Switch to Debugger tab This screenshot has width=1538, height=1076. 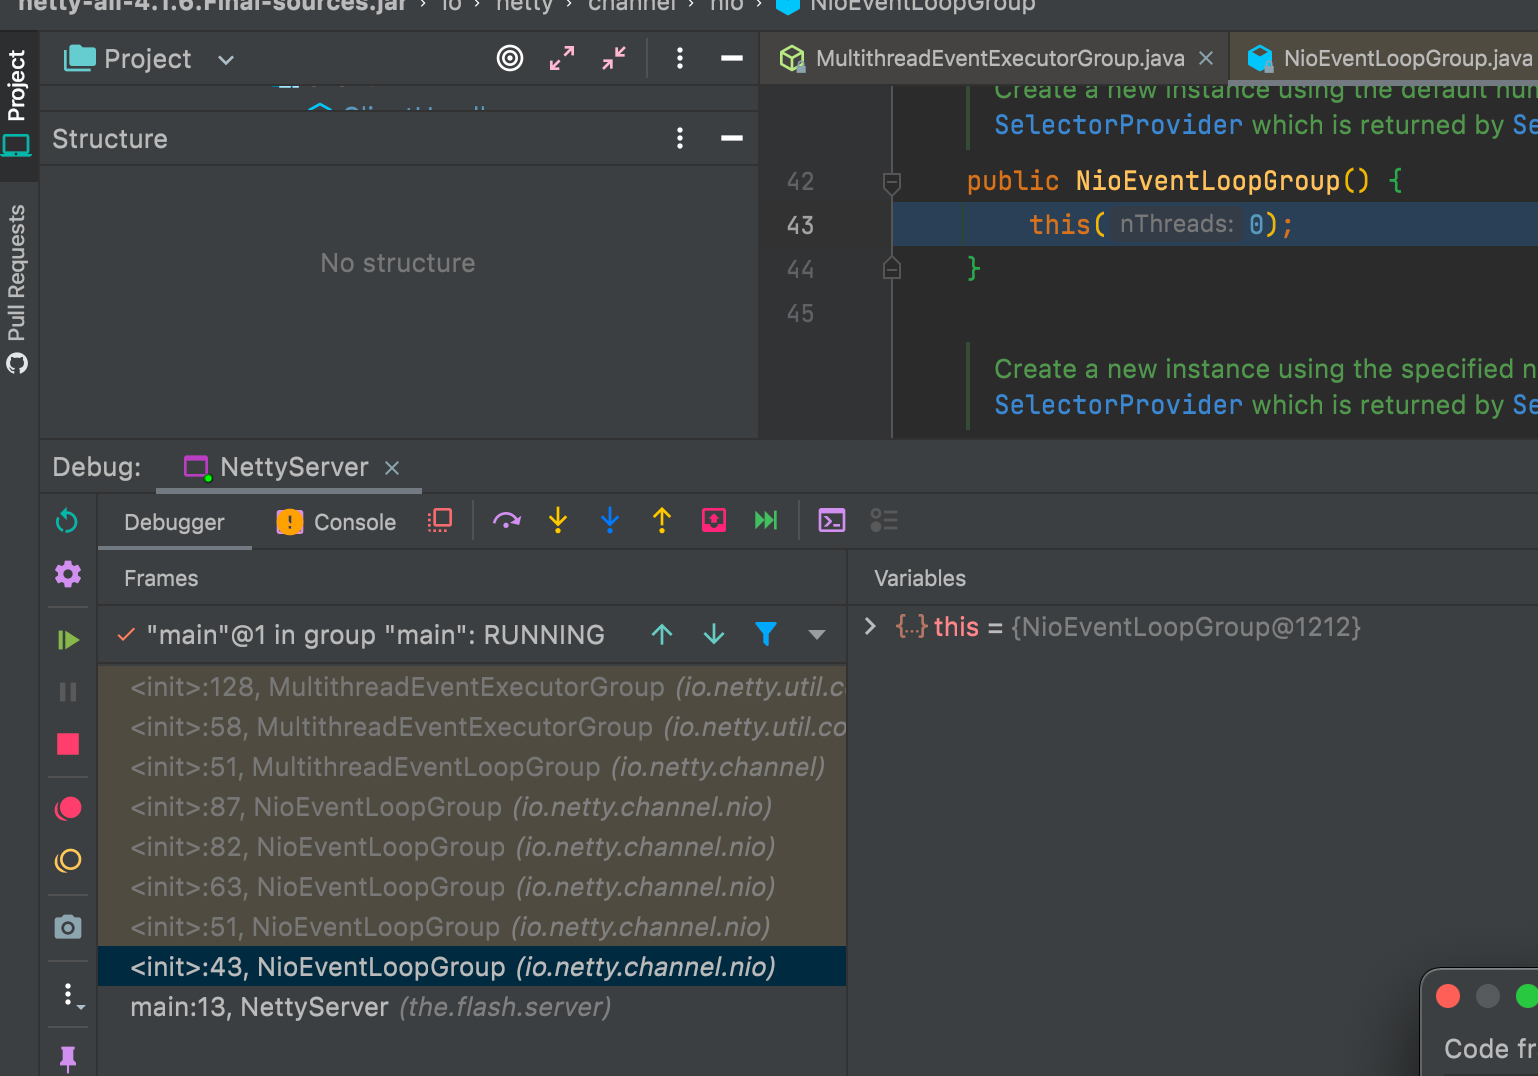click(x=174, y=522)
